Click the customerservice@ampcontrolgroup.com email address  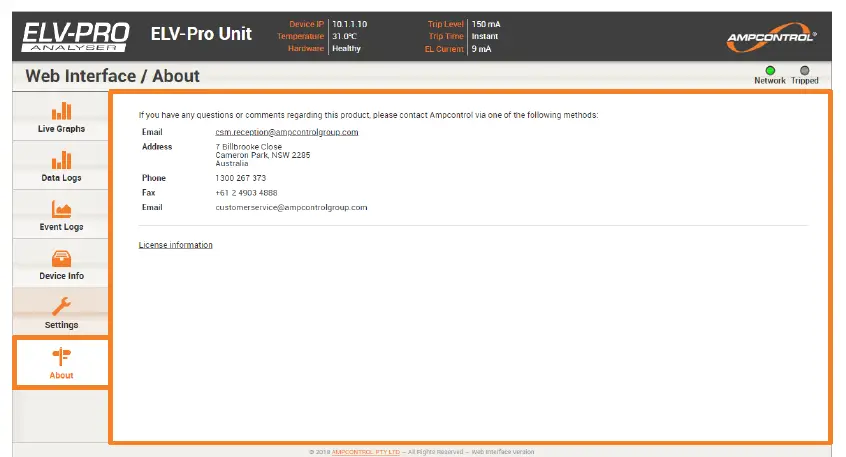(x=291, y=207)
